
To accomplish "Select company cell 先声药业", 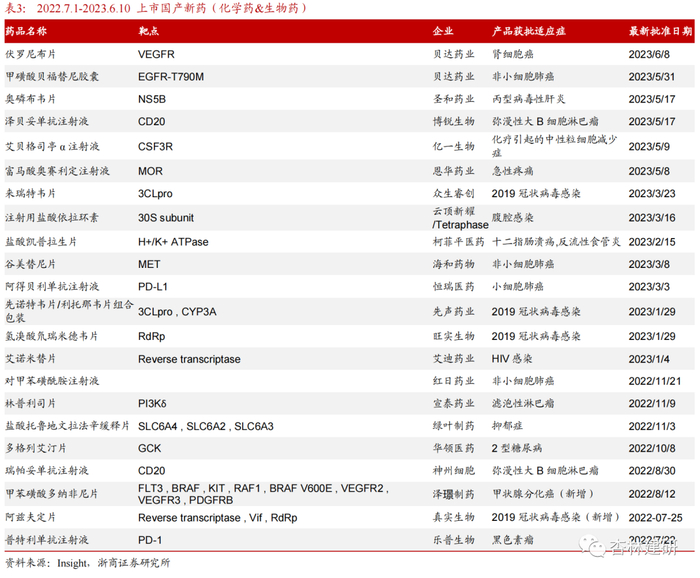I will [x=454, y=312].
